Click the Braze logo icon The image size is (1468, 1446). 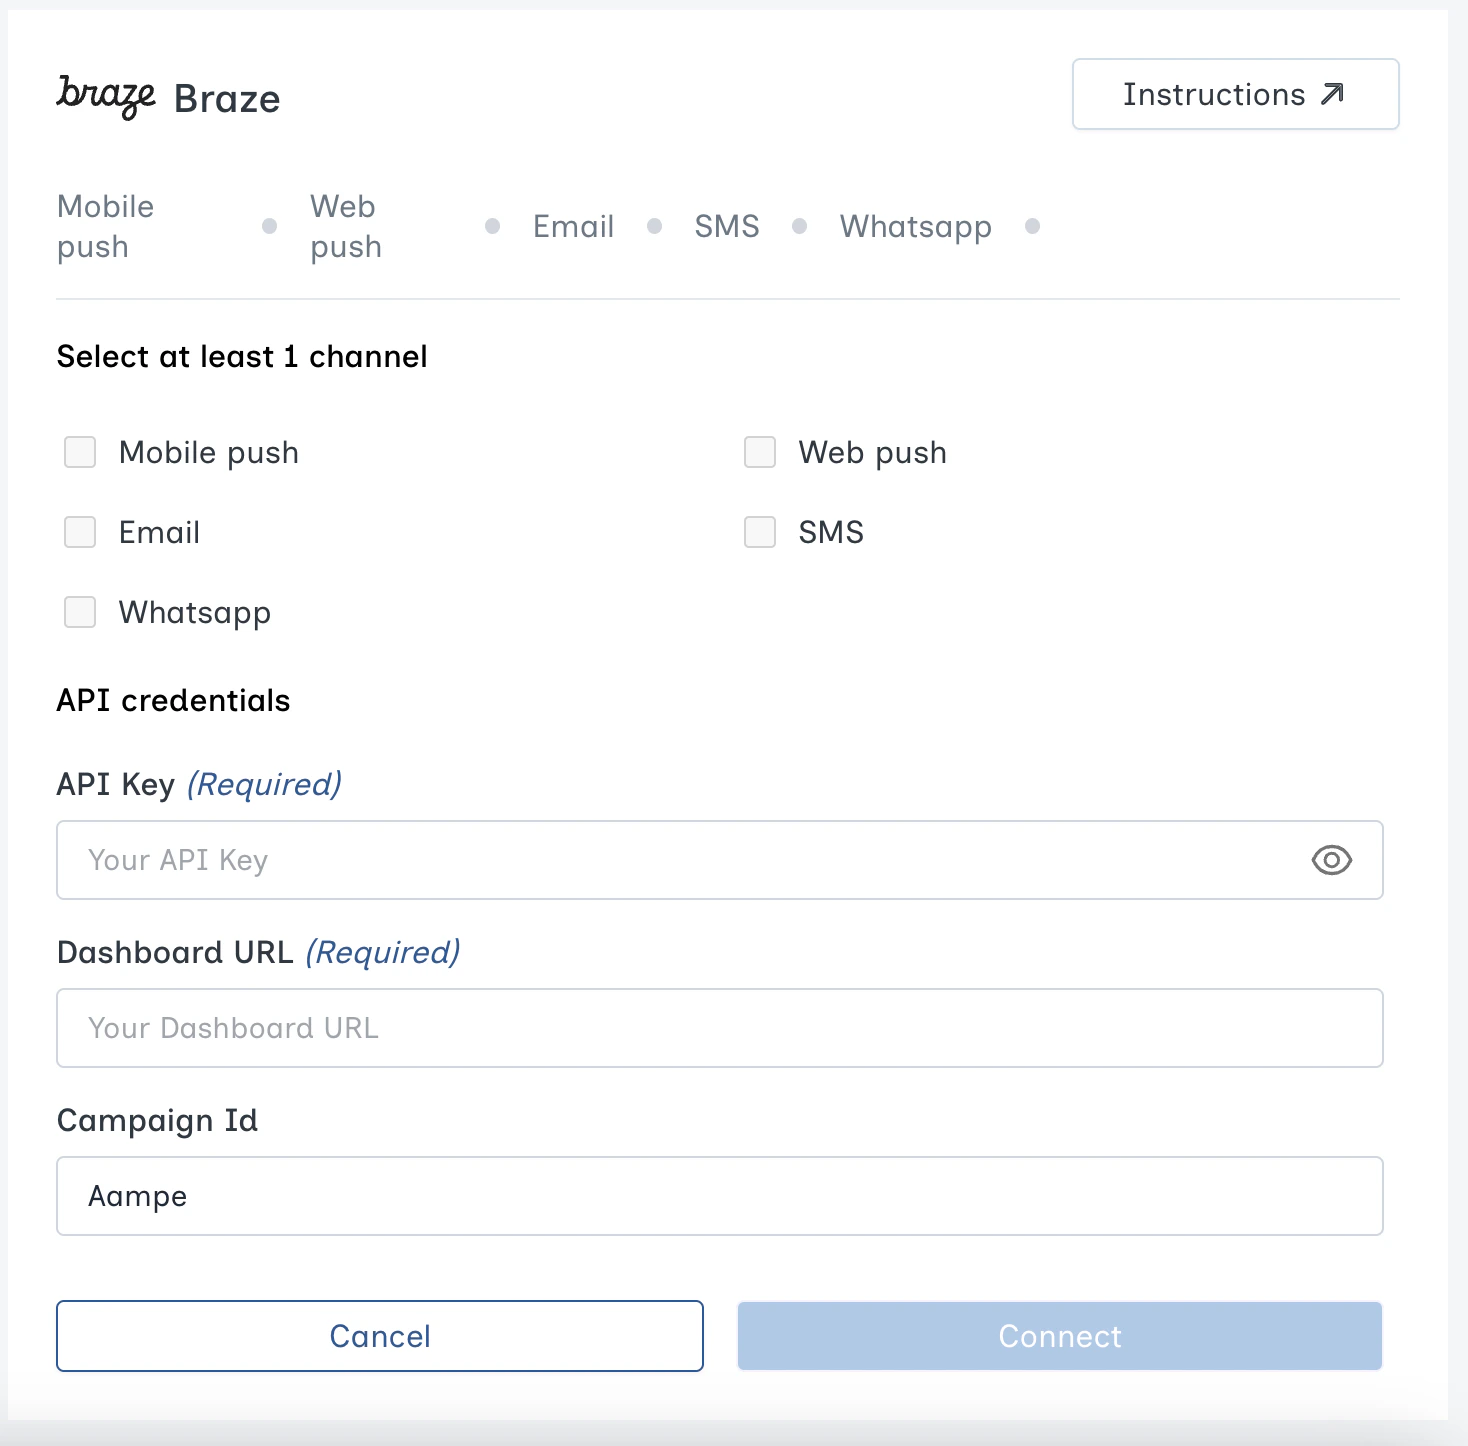click(x=105, y=97)
